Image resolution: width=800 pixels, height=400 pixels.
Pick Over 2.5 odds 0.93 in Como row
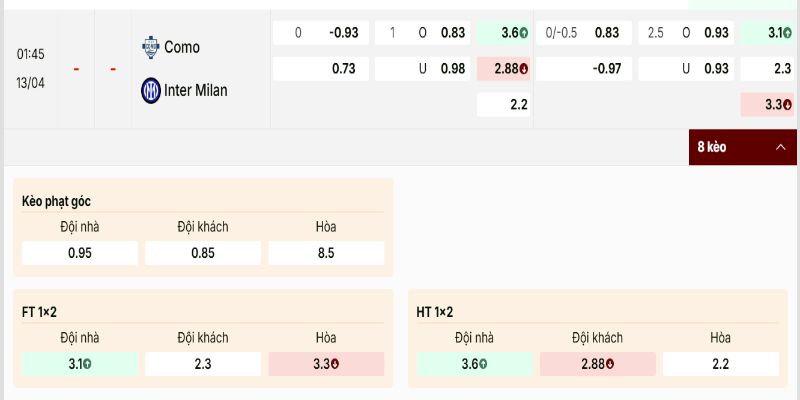pyautogui.click(x=716, y=33)
